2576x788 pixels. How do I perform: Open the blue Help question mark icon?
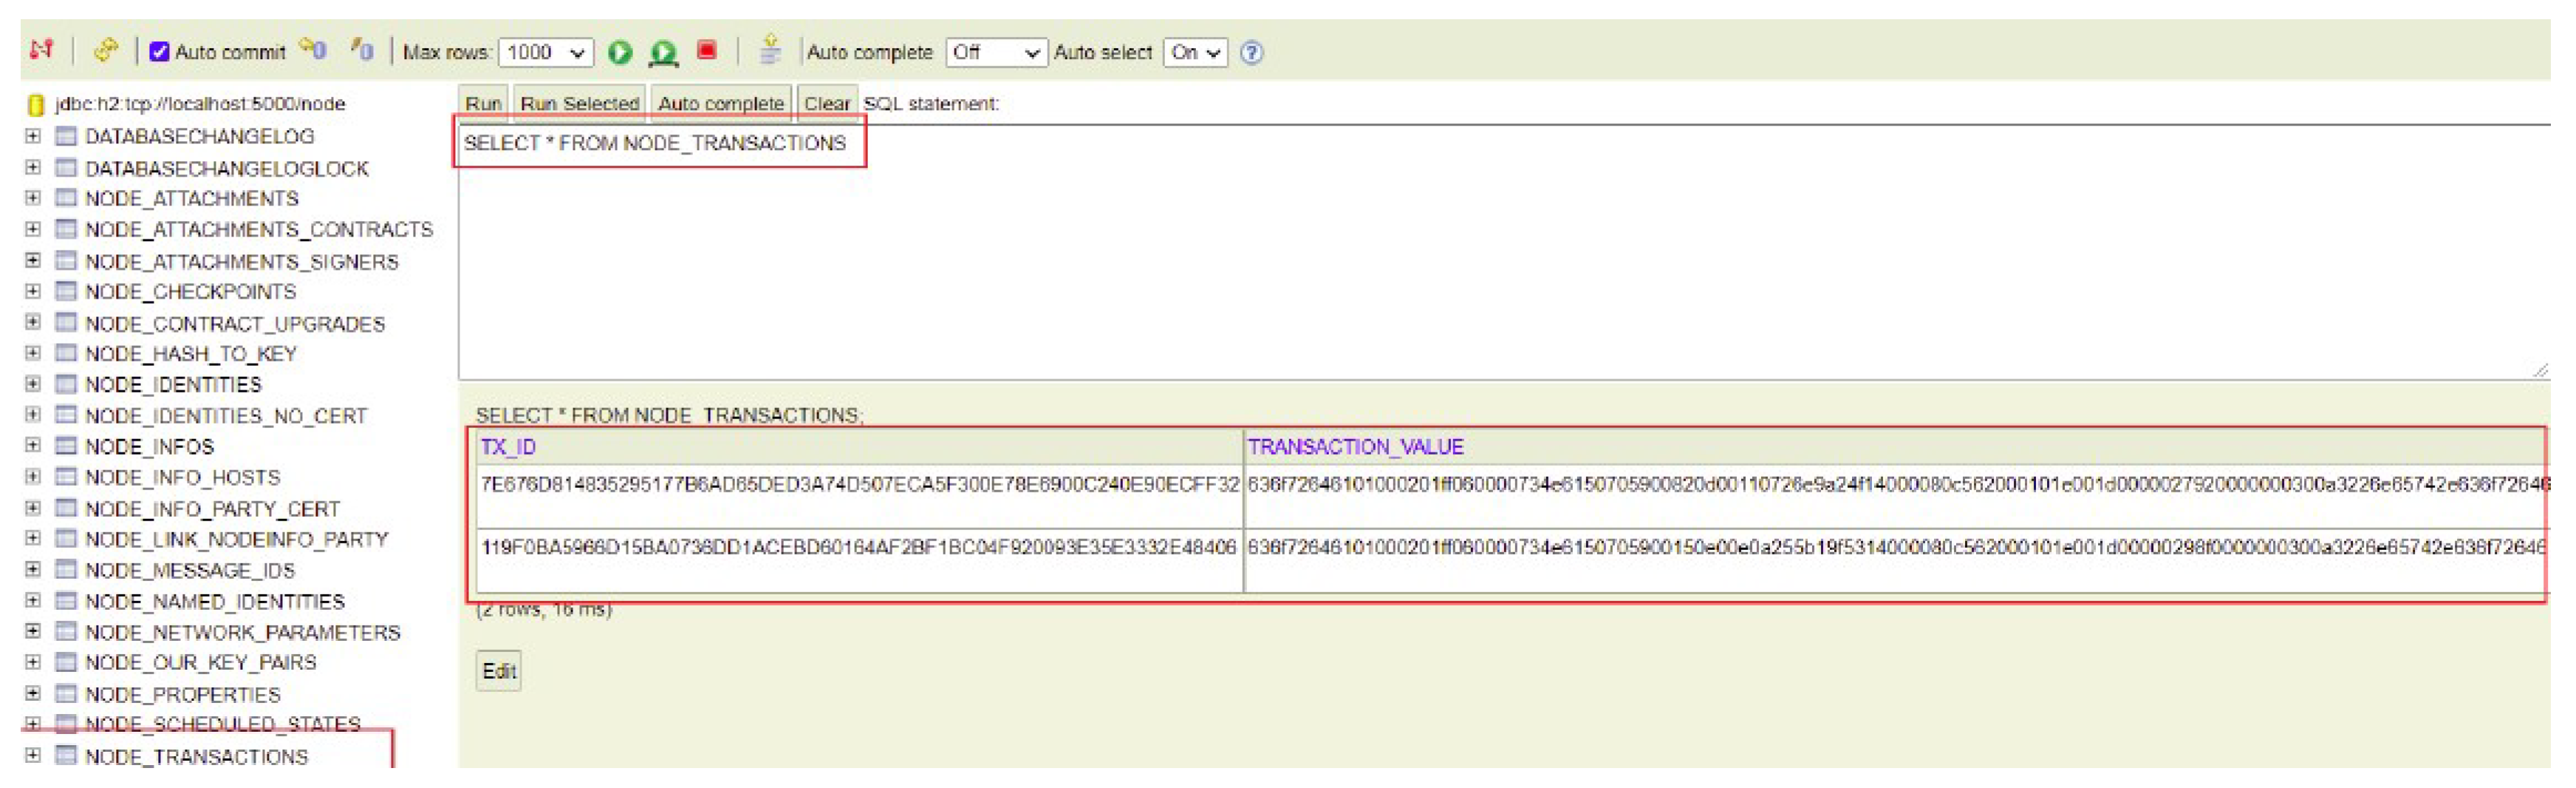[1250, 53]
